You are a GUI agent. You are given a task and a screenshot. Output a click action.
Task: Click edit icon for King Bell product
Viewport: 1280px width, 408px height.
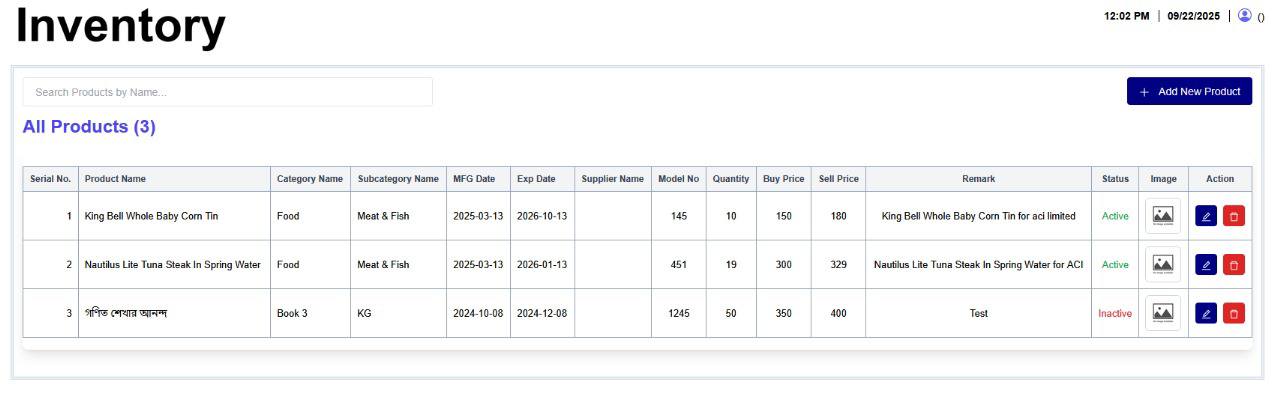click(x=1206, y=216)
